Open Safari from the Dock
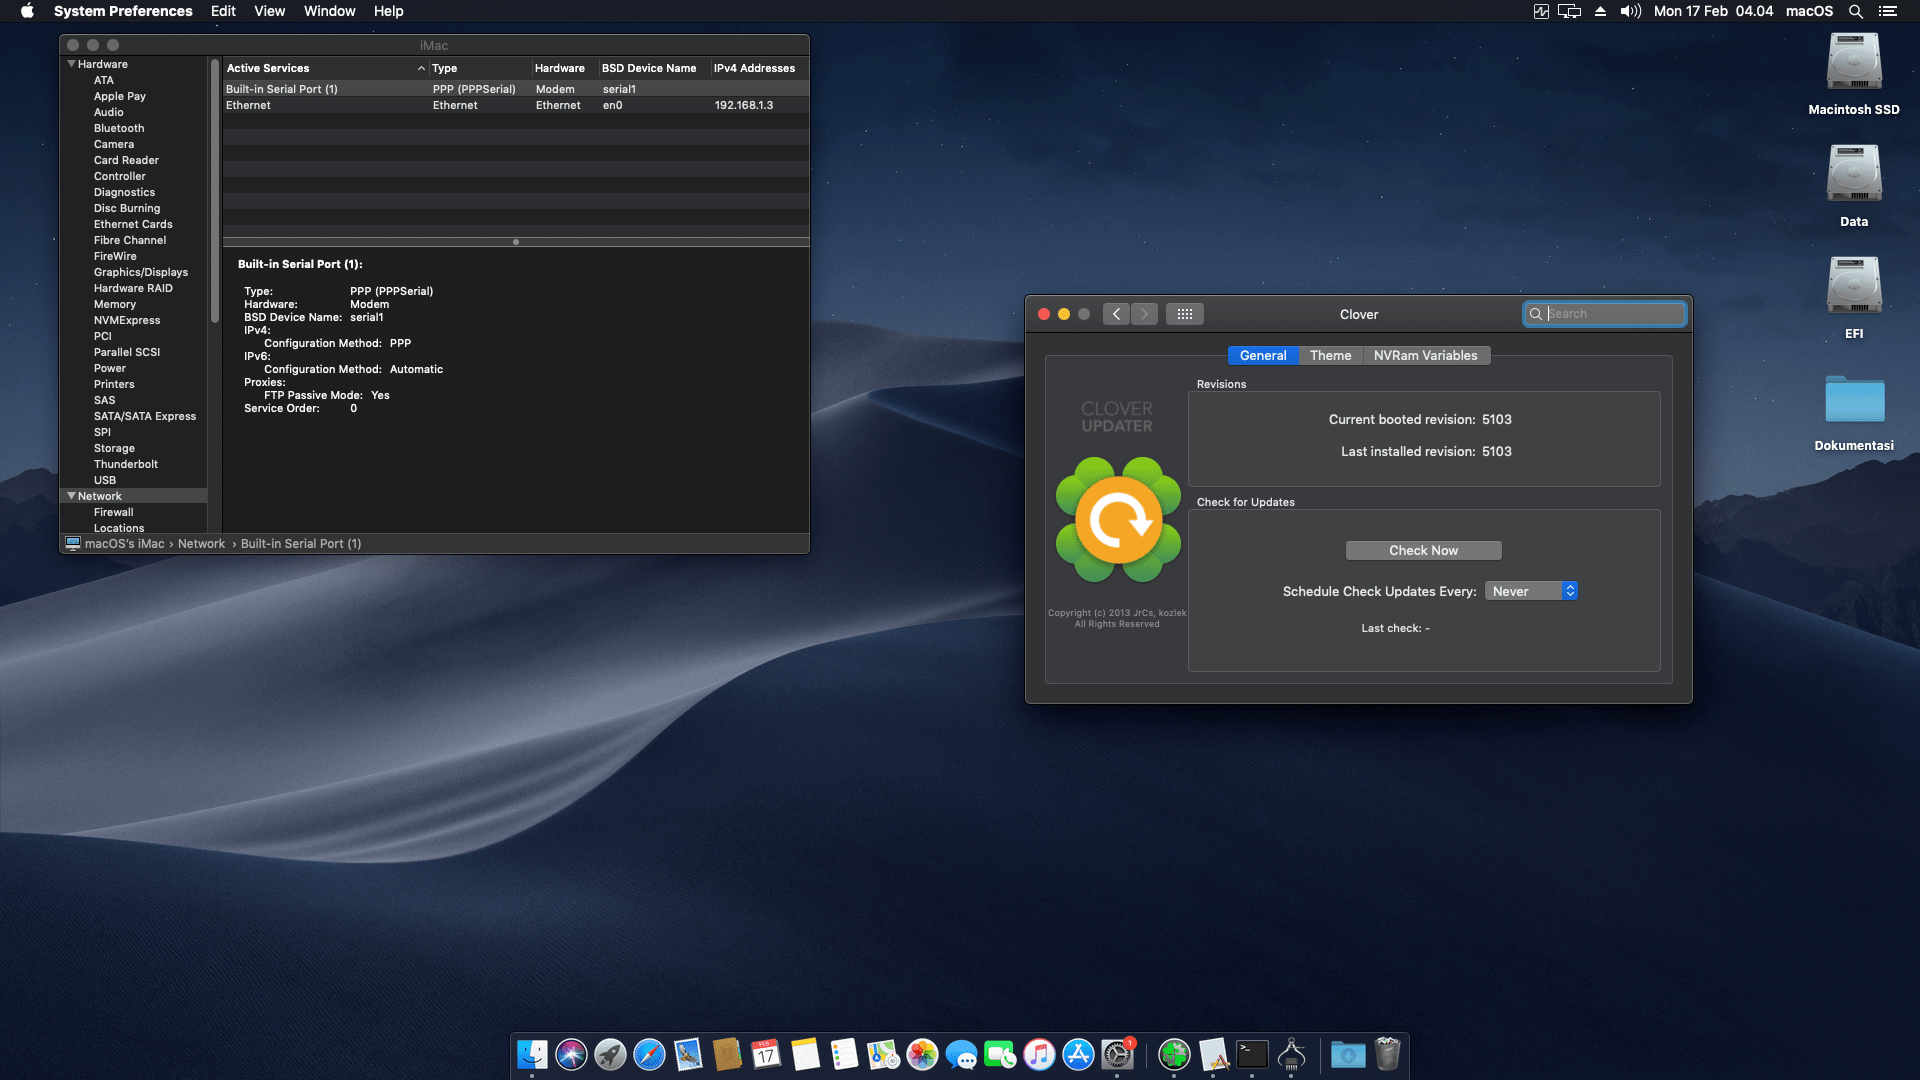 tap(649, 1054)
